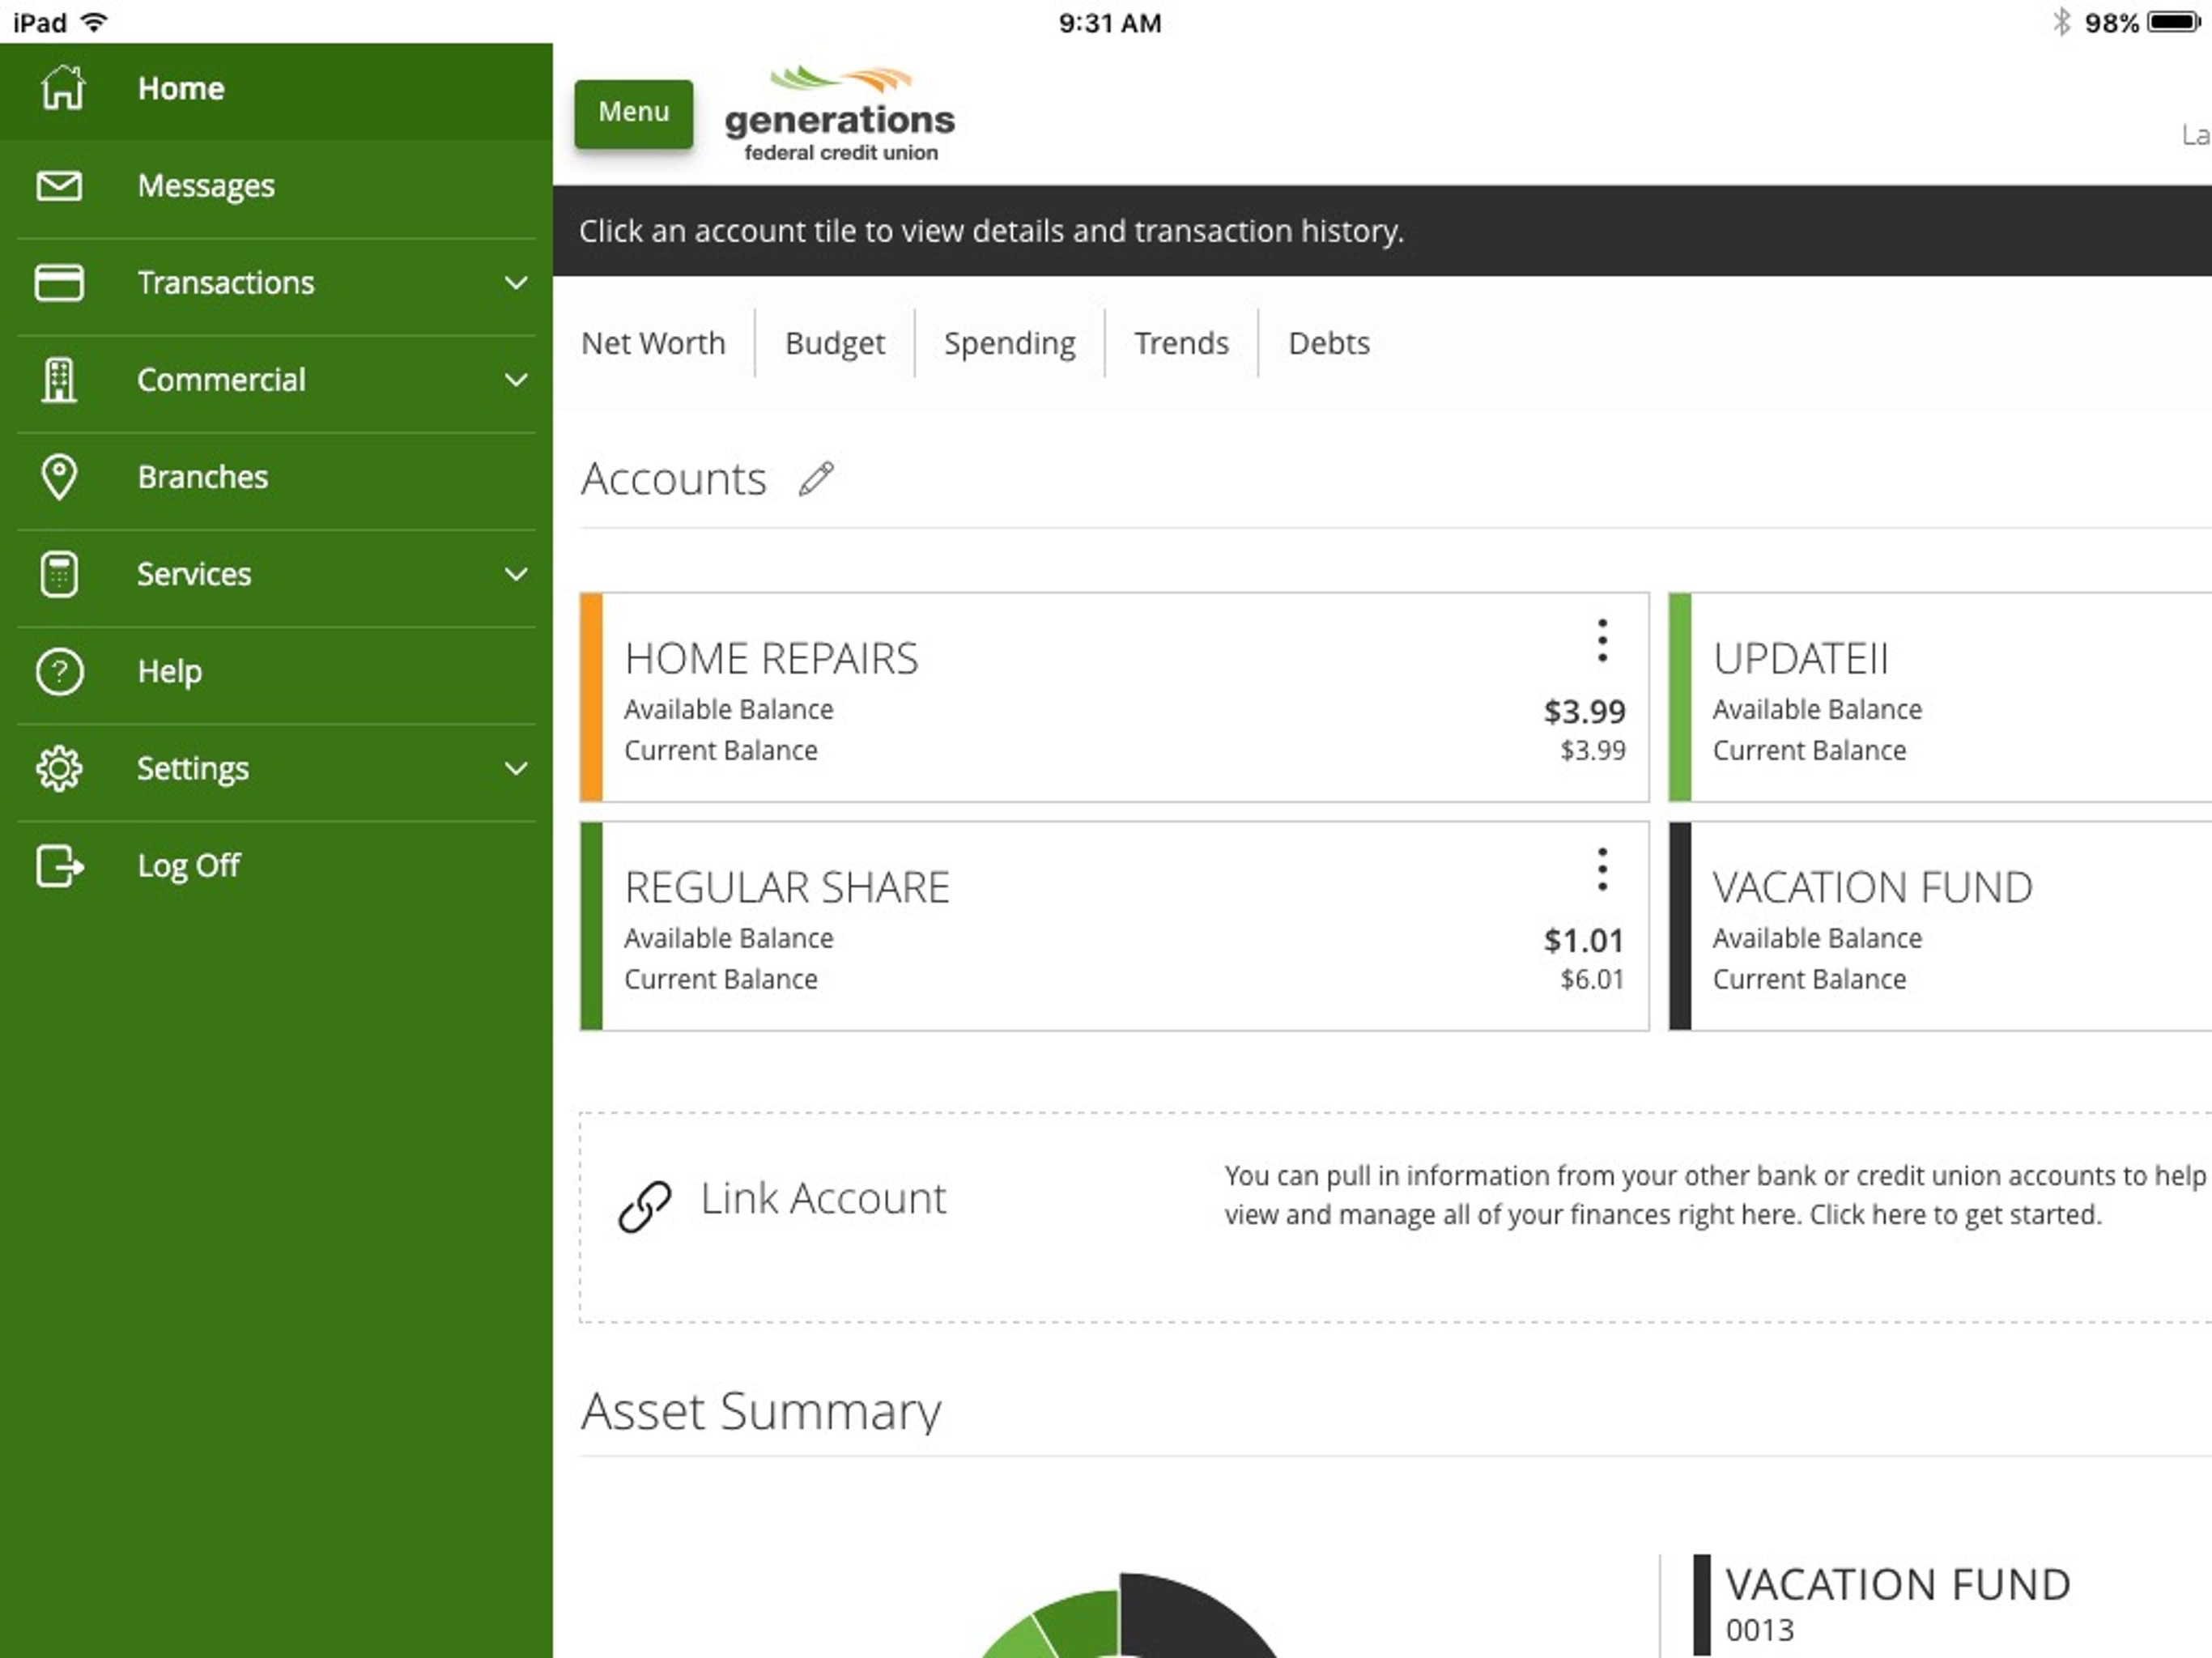Viewport: 2212px width, 1658px height.
Task: Click the Commercial building icon
Action: 59,379
